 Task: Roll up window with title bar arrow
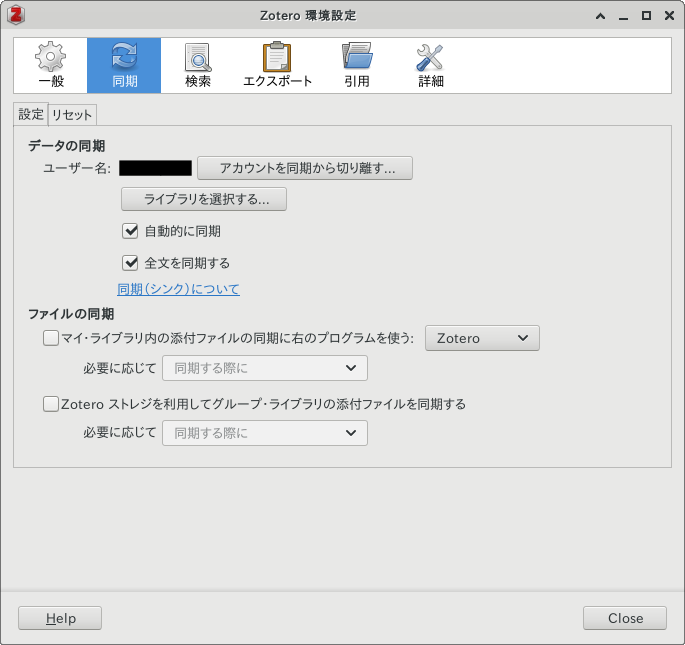click(x=601, y=16)
